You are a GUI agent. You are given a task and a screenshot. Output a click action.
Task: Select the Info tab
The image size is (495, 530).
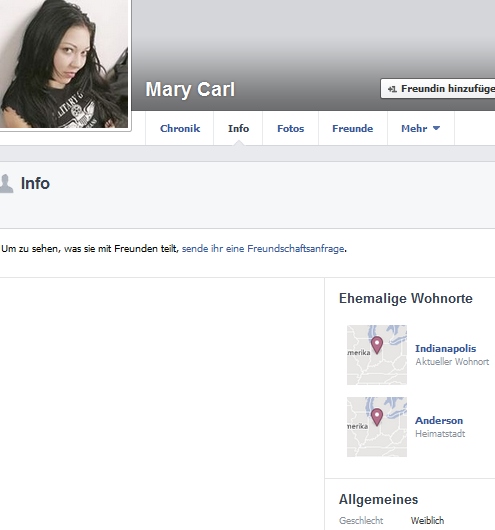[x=238, y=128]
